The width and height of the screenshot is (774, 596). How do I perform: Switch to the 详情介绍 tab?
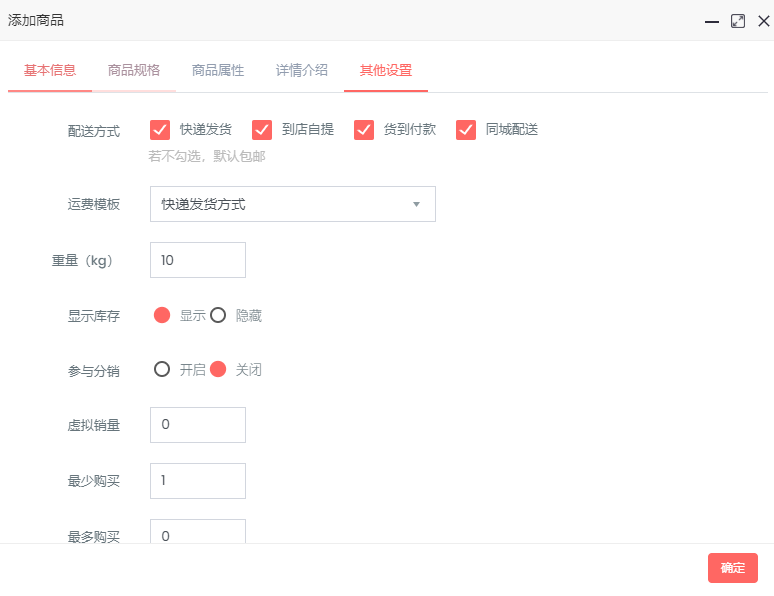(302, 71)
